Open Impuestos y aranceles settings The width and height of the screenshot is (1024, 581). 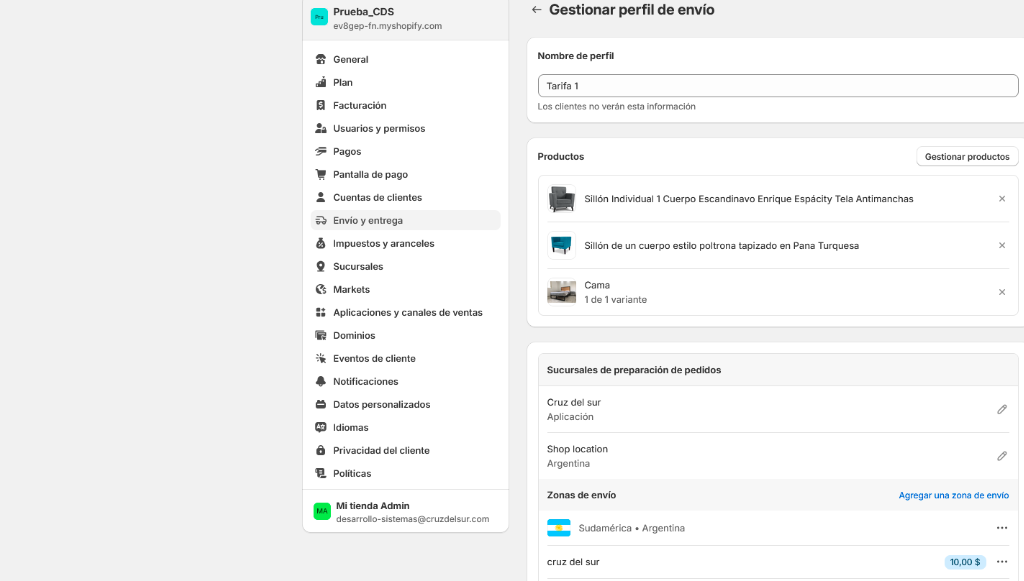(383, 244)
